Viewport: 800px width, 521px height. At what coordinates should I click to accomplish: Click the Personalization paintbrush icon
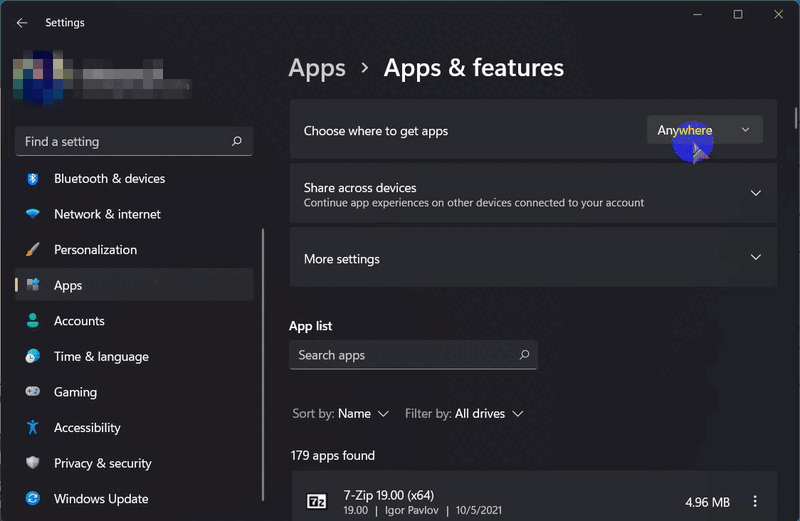tap(33, 250)
